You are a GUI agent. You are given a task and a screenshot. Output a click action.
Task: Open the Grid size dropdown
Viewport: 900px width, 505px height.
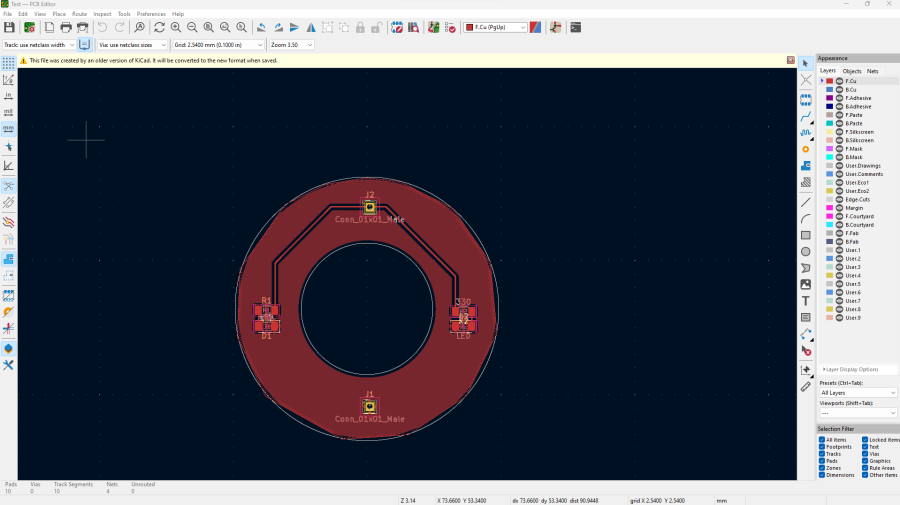coord(217,45)
